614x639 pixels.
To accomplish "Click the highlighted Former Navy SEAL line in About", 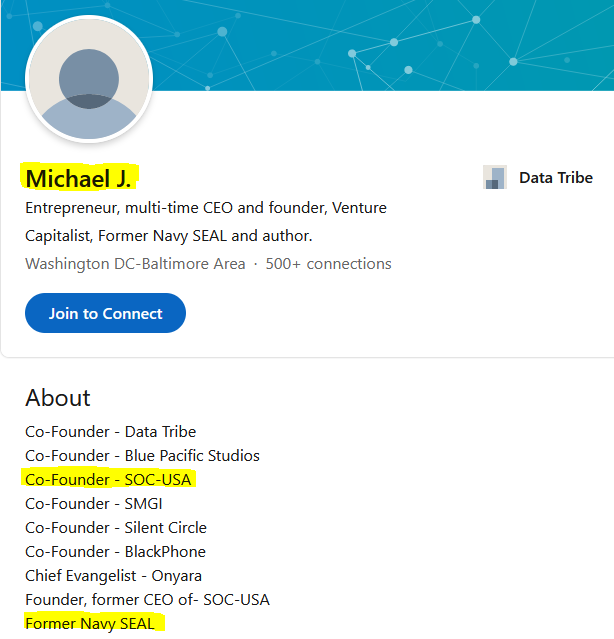I will pos(90,624).
